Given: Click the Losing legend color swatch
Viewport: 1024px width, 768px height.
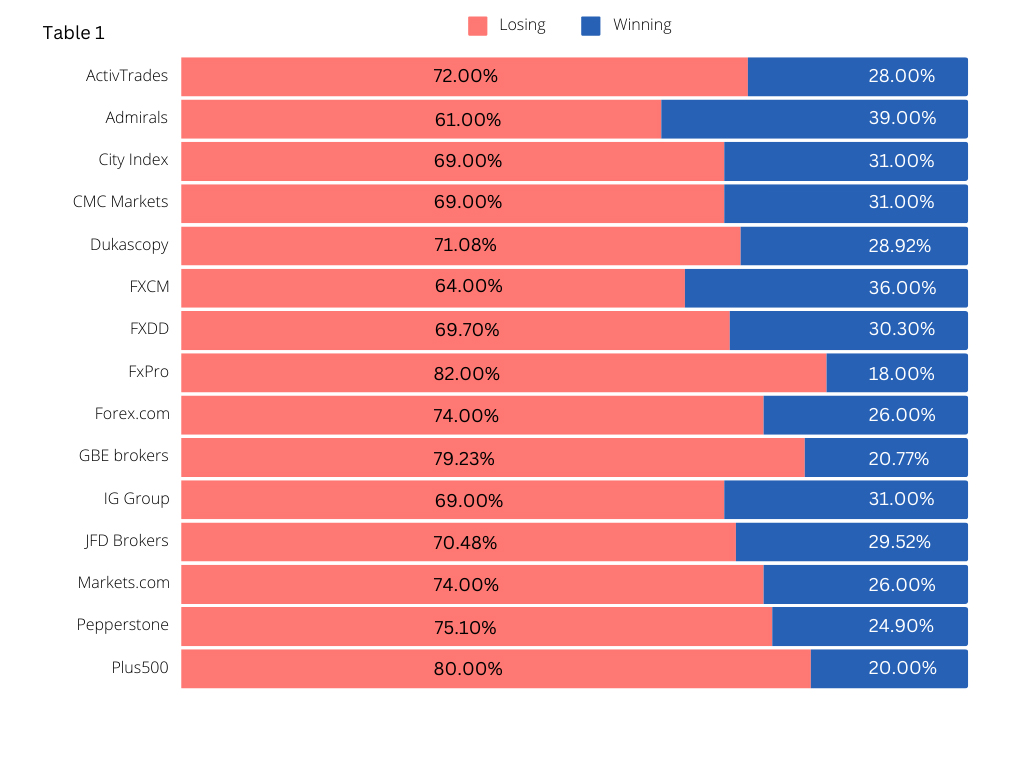Looking at the screenshot, I should pos(477,26).
